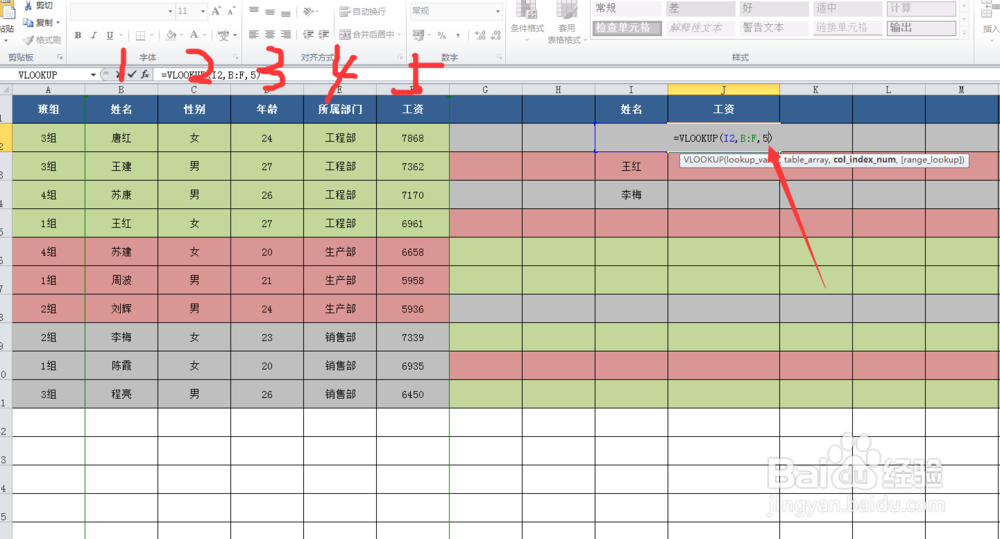Apply the 检查单元格 cell style

click(x=627, y=28)
